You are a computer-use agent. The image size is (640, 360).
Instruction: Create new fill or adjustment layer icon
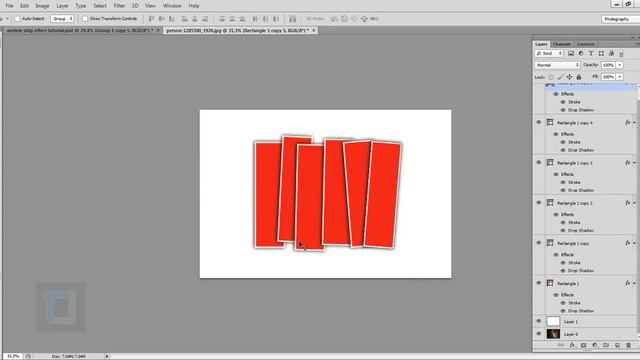595,345
